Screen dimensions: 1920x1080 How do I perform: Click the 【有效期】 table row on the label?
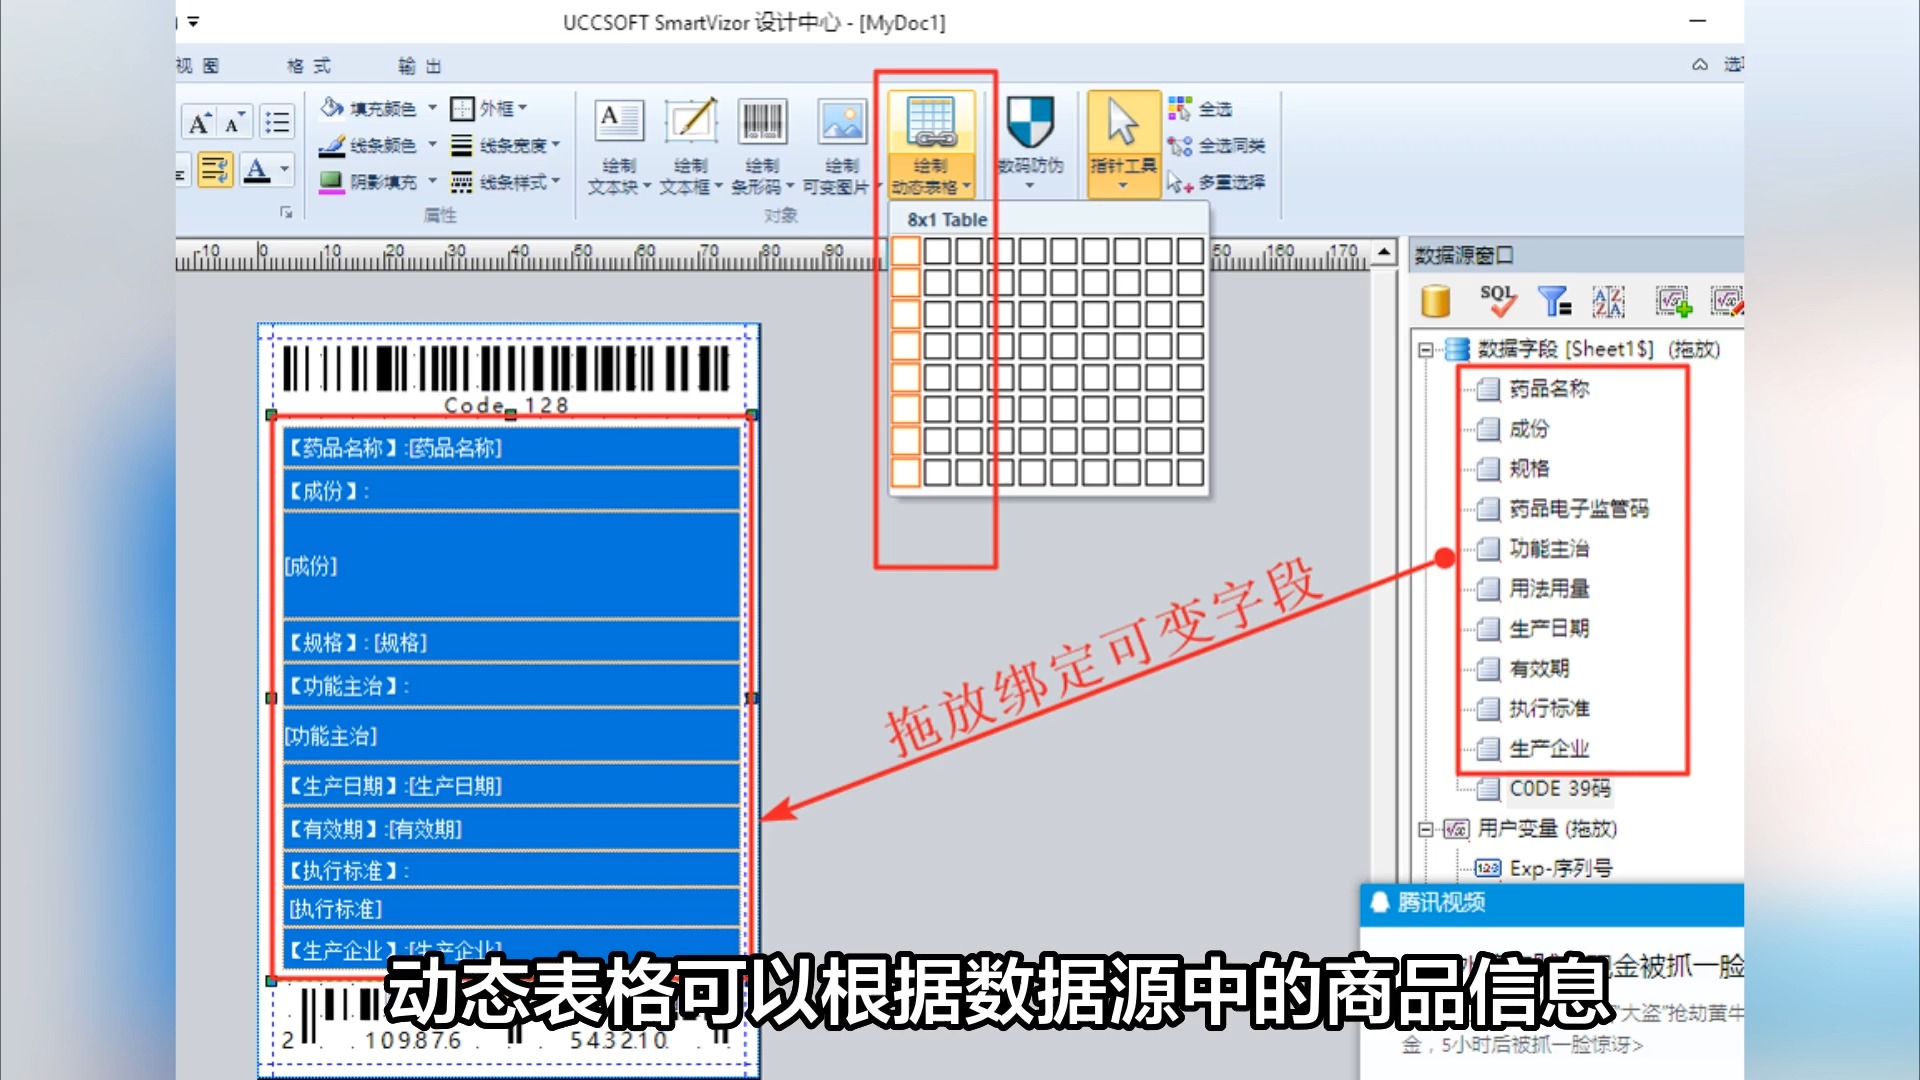(512, 829)
